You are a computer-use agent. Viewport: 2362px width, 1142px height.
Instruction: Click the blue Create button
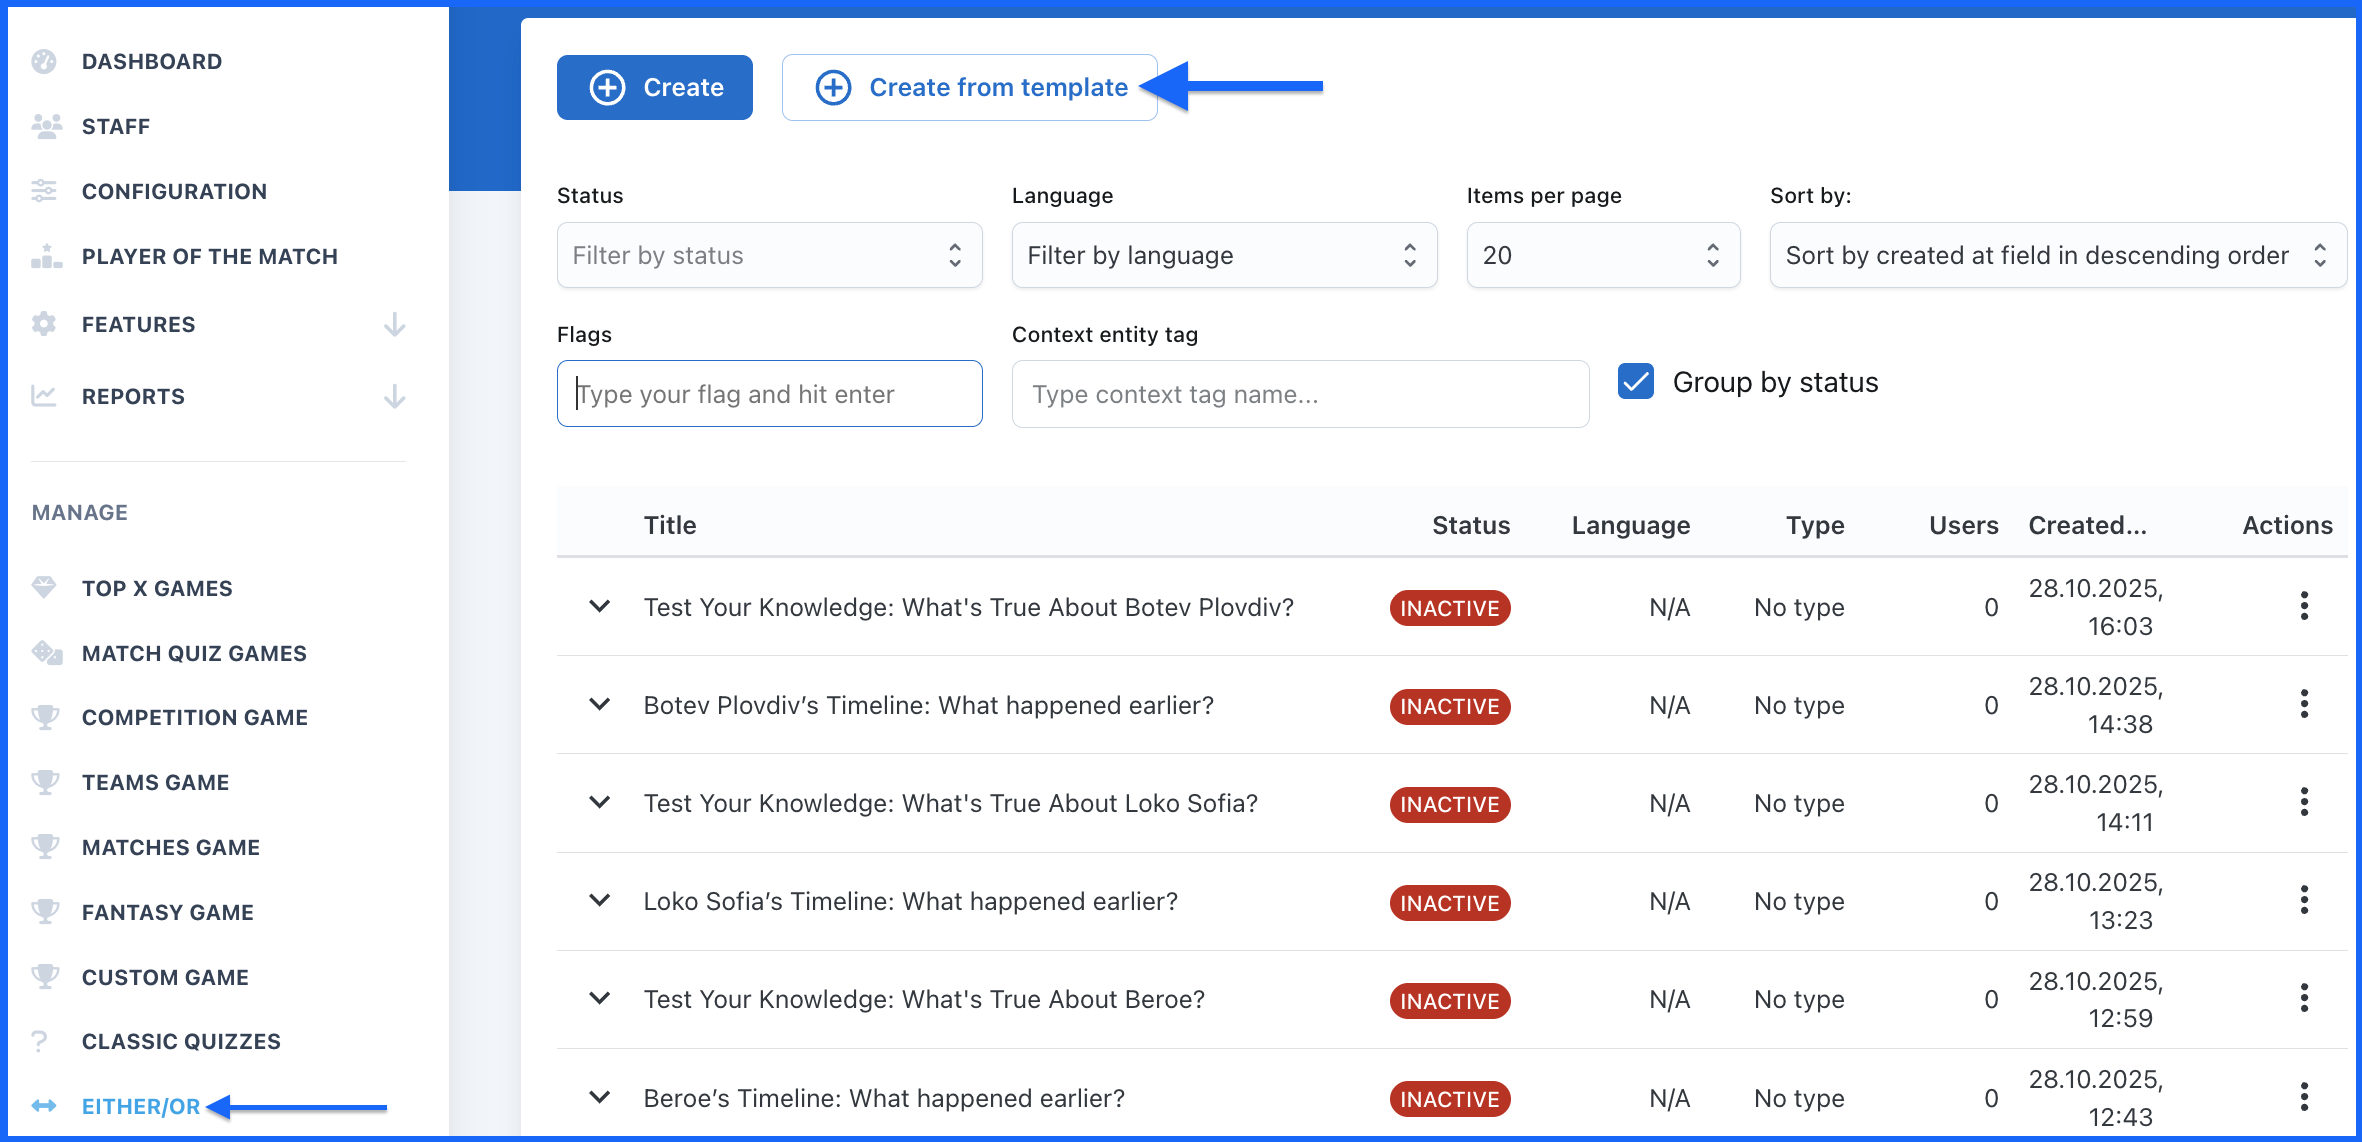click(x=655, y=88)
